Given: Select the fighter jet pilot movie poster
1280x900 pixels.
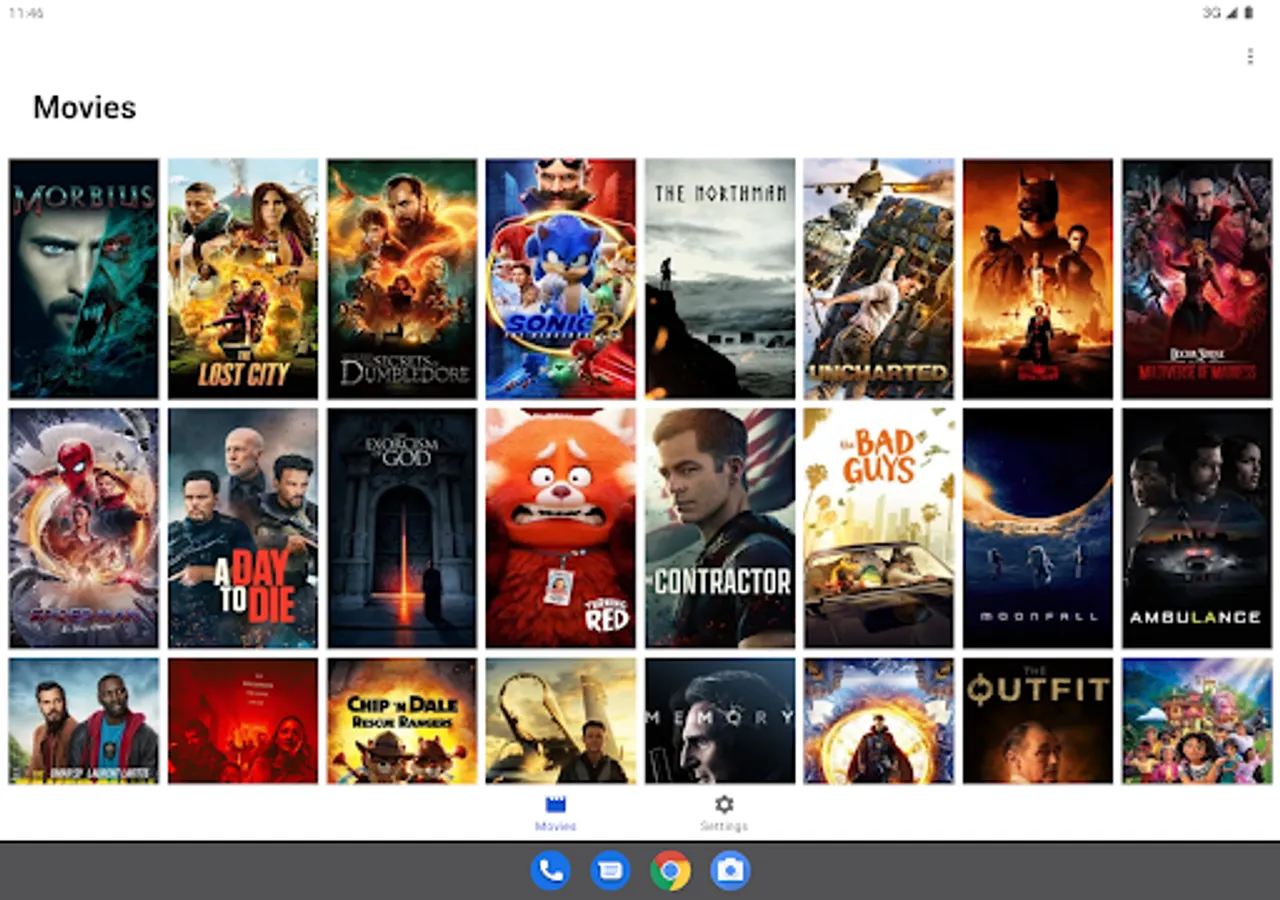Looking at the screenshot, I should 561,720.
